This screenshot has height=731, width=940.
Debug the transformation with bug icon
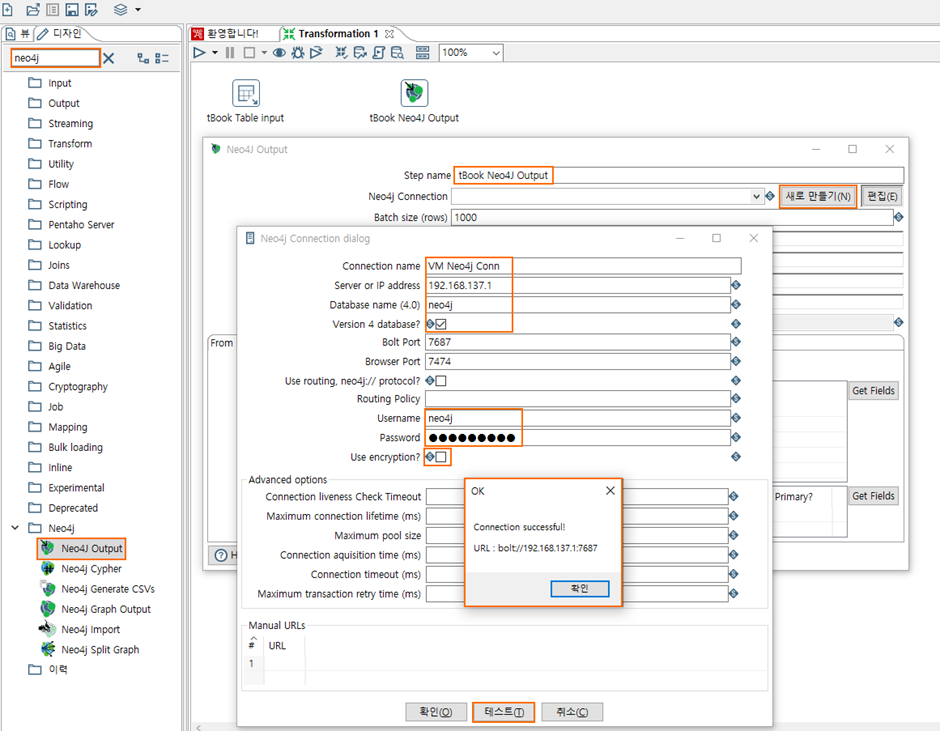[297, 53]
